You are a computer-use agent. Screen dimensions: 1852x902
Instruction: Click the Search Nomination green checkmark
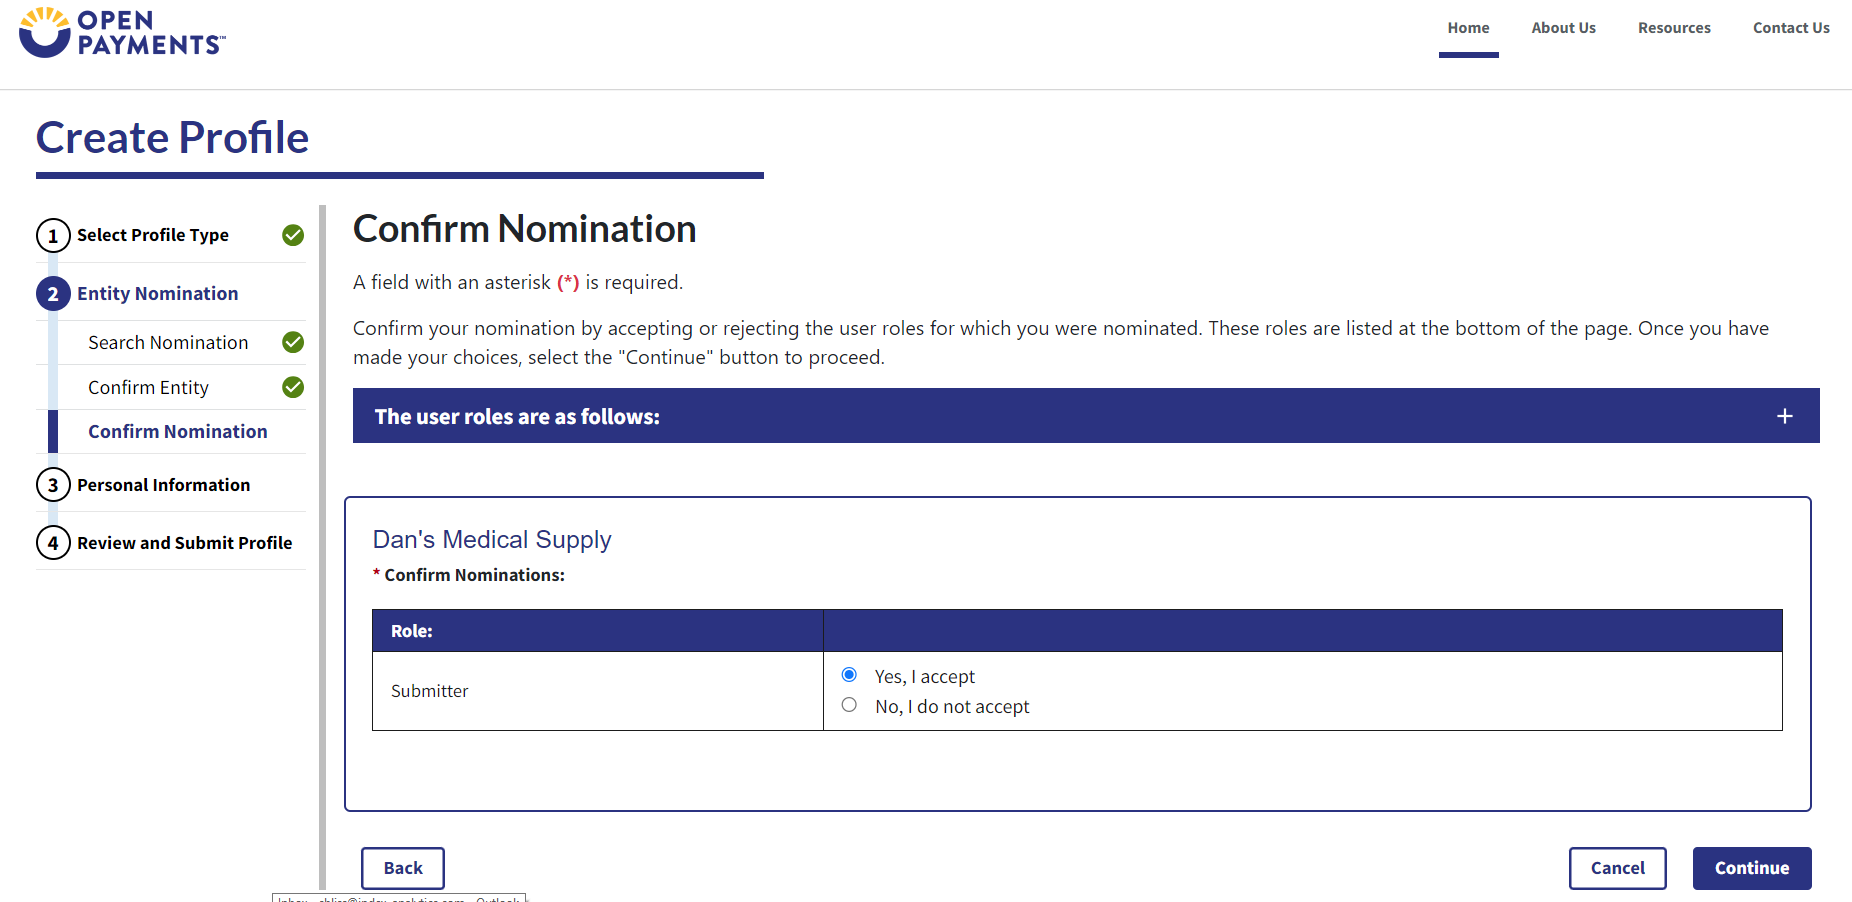pos(293,342)
